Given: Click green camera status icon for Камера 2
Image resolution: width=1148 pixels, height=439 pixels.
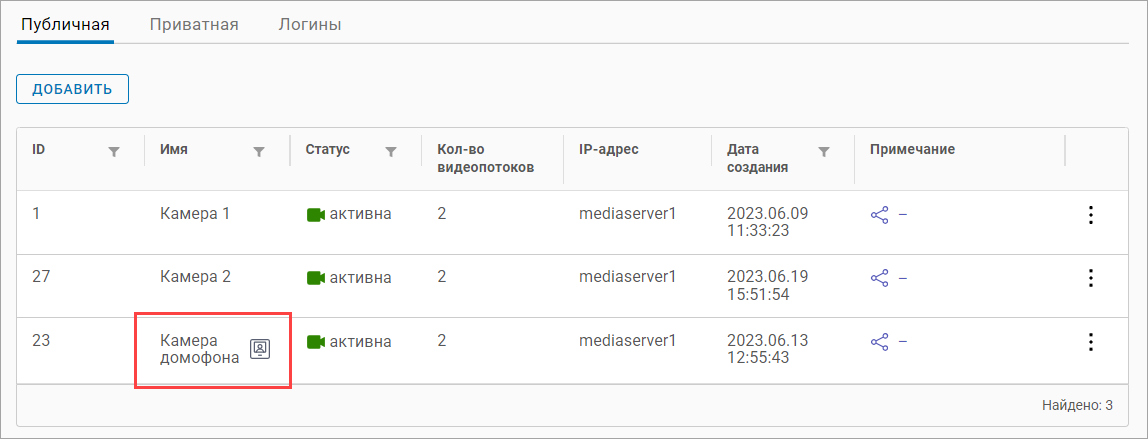Looking at the screenshot, I should 316,278.
